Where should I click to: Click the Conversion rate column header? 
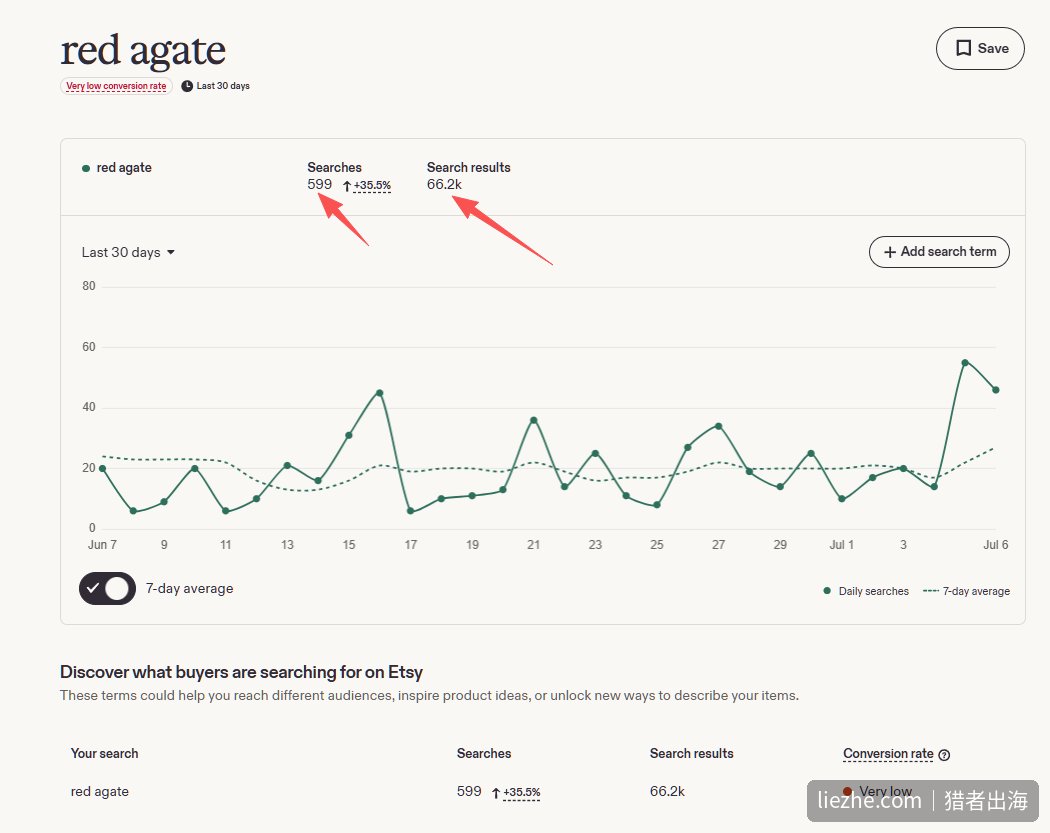click(888, 753)
